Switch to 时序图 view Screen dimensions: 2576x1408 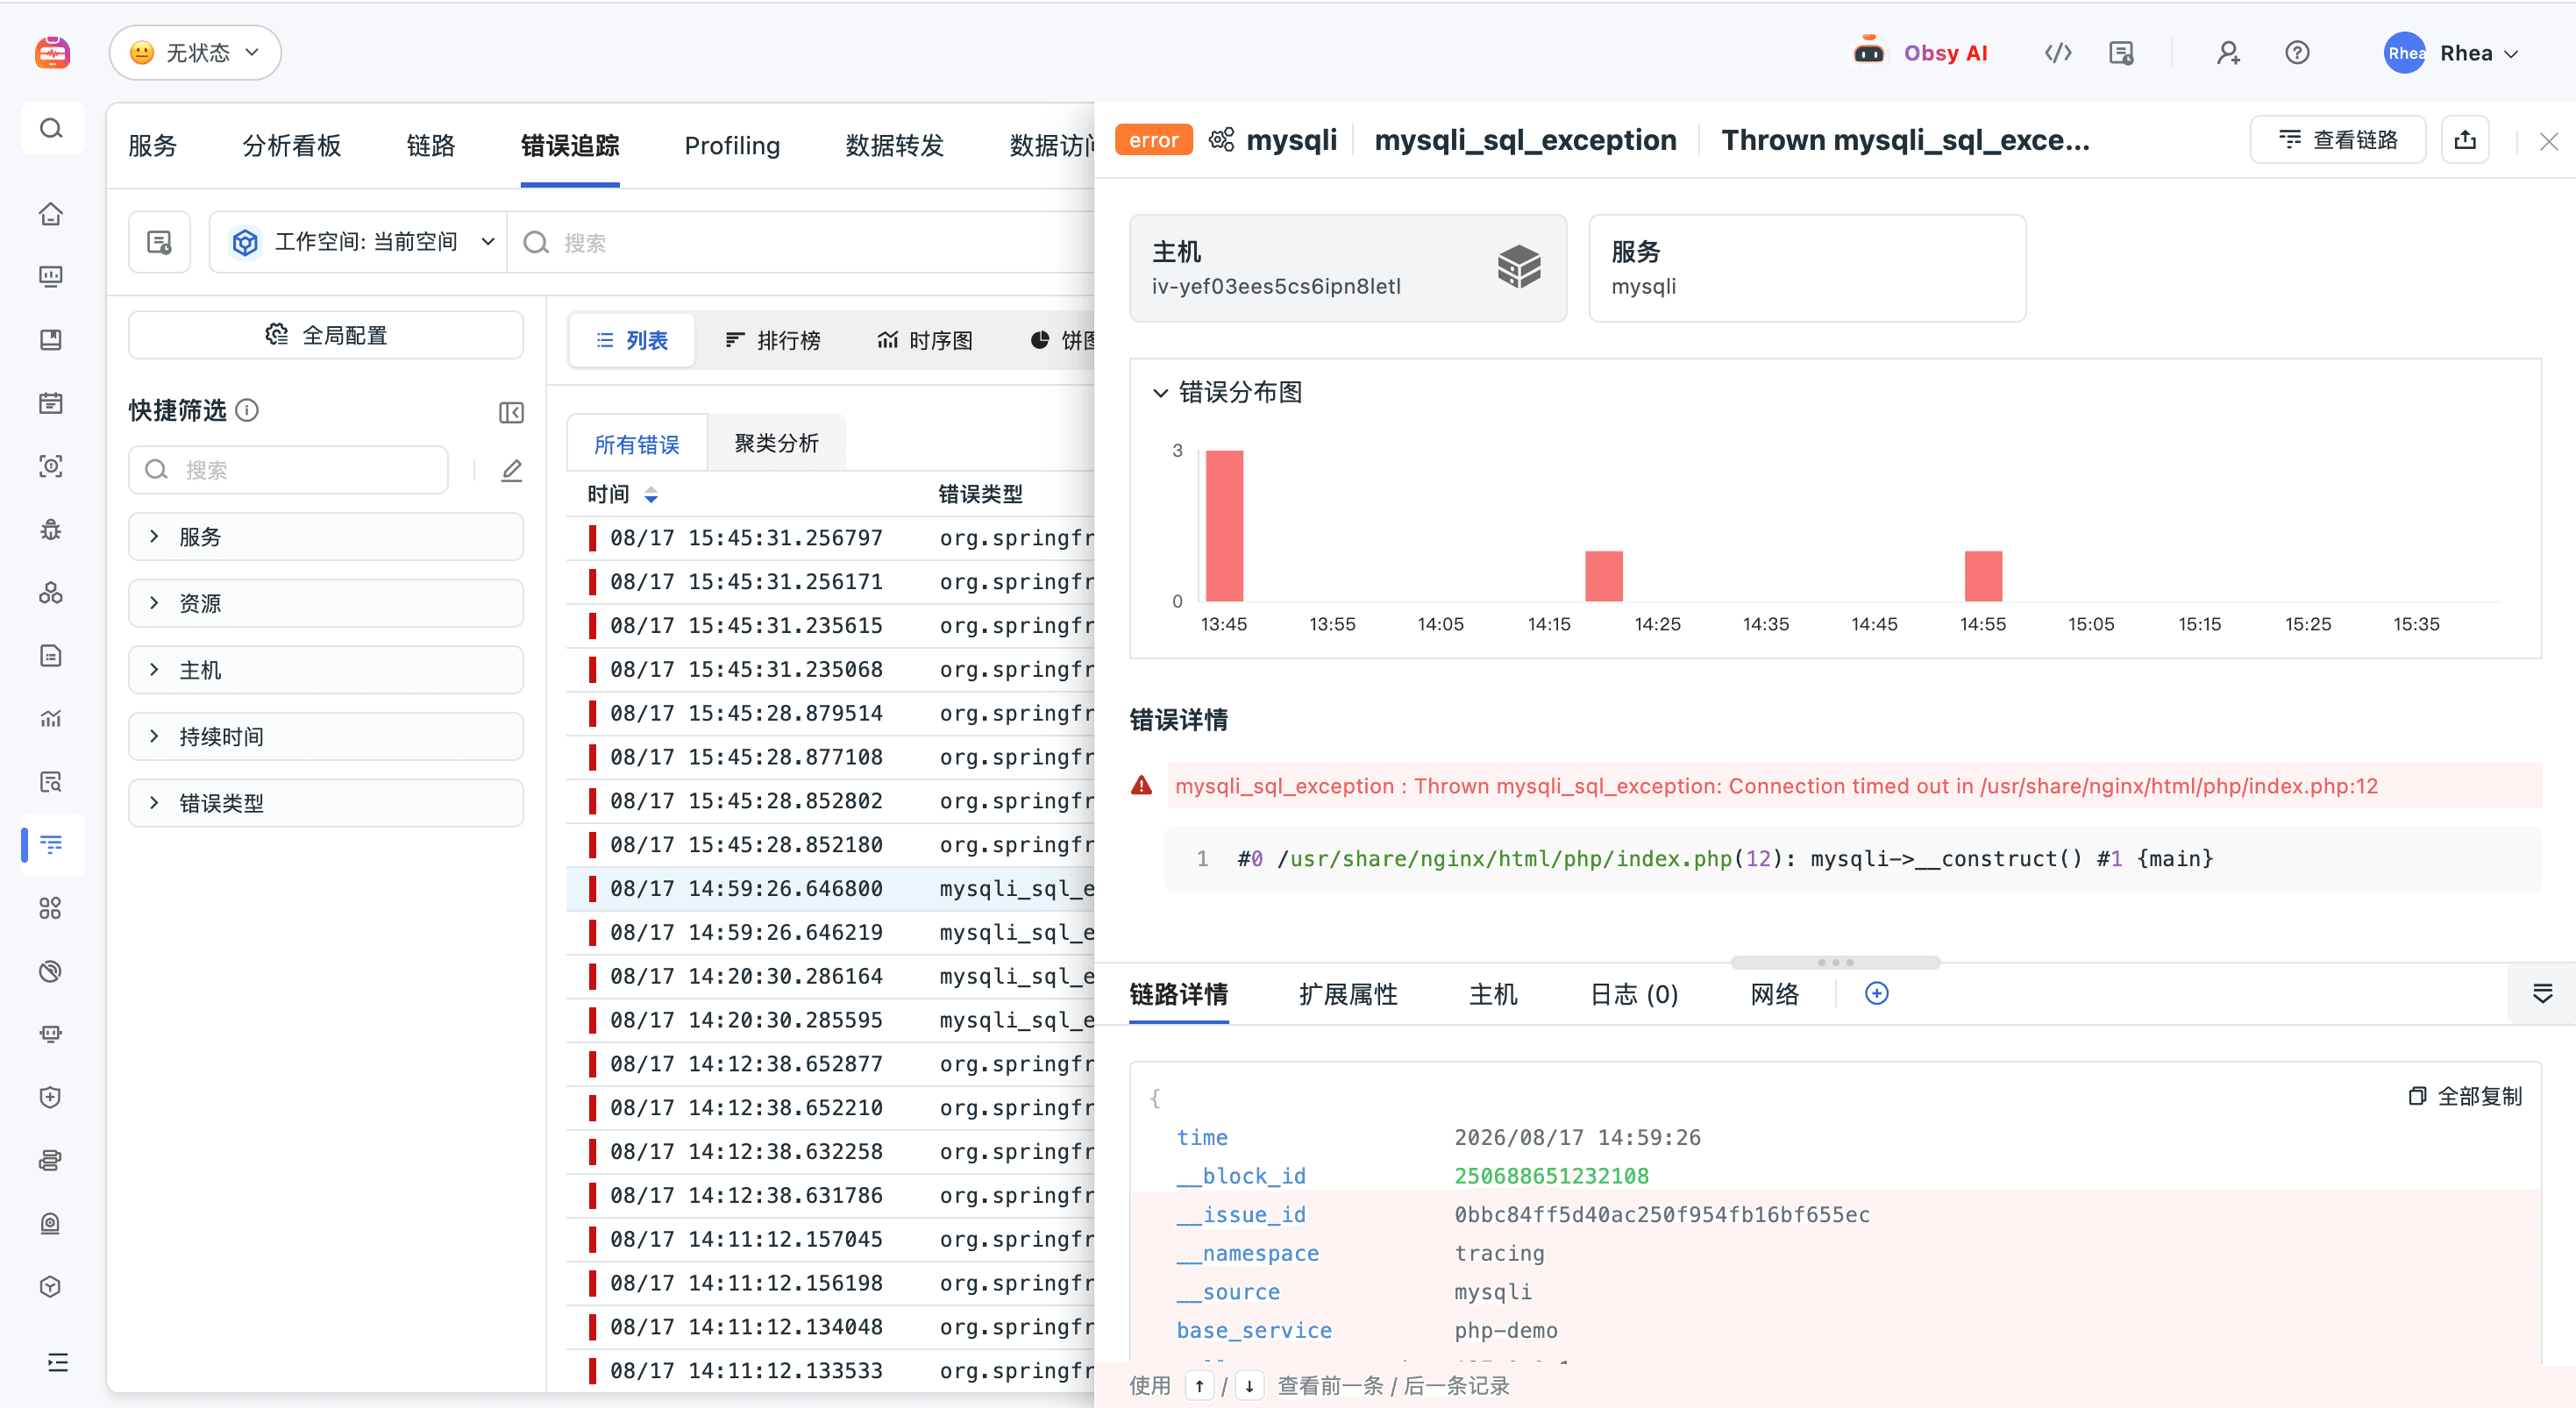click(925, 341)
